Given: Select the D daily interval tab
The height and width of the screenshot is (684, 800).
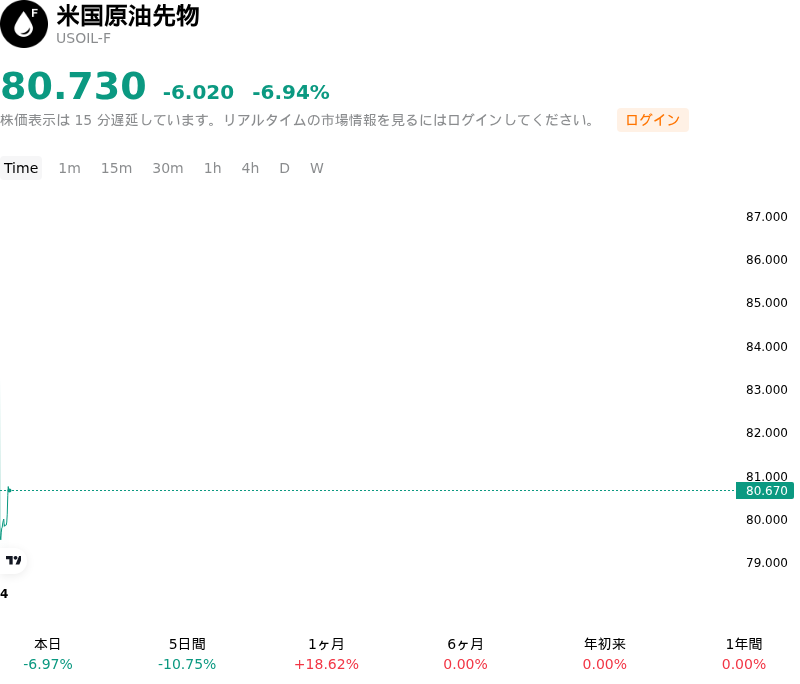Looking at the screenshot, I should (285, 168).
